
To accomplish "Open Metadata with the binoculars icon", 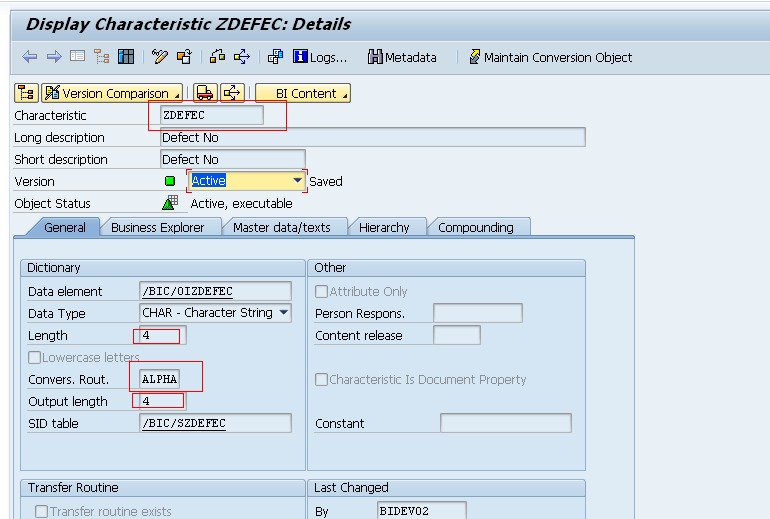I will pyautogui.click(x=402, y=57).
